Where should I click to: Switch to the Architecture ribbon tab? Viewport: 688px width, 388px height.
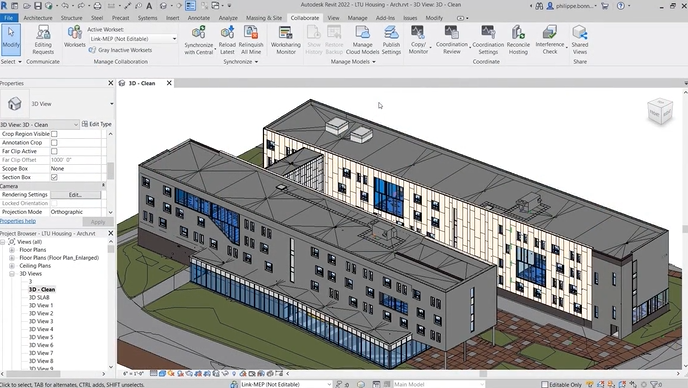pos(38,18)
